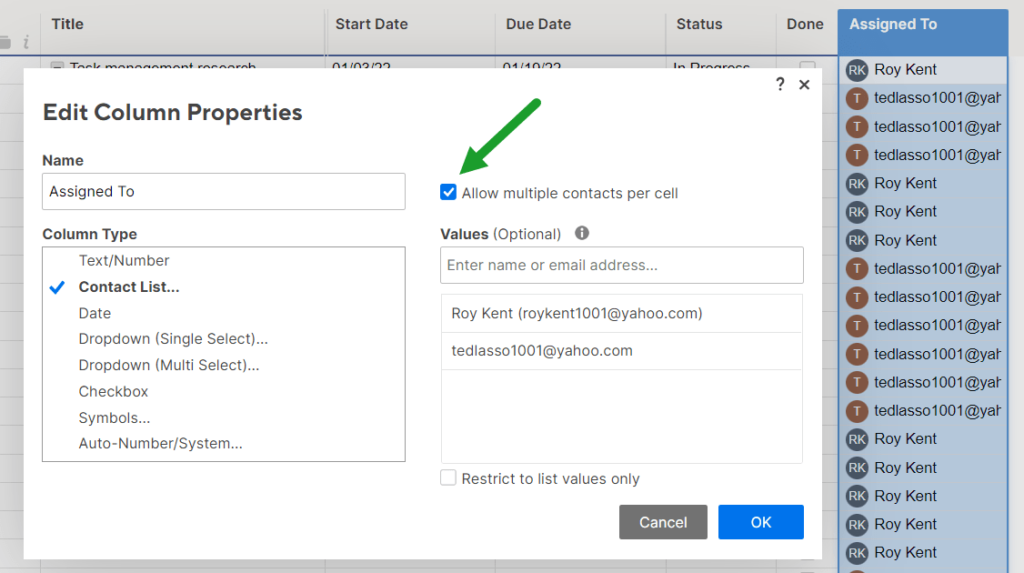Click the column Name input field
The width and height of the screenshot is (1024, 573).
[x=223, y=192]
